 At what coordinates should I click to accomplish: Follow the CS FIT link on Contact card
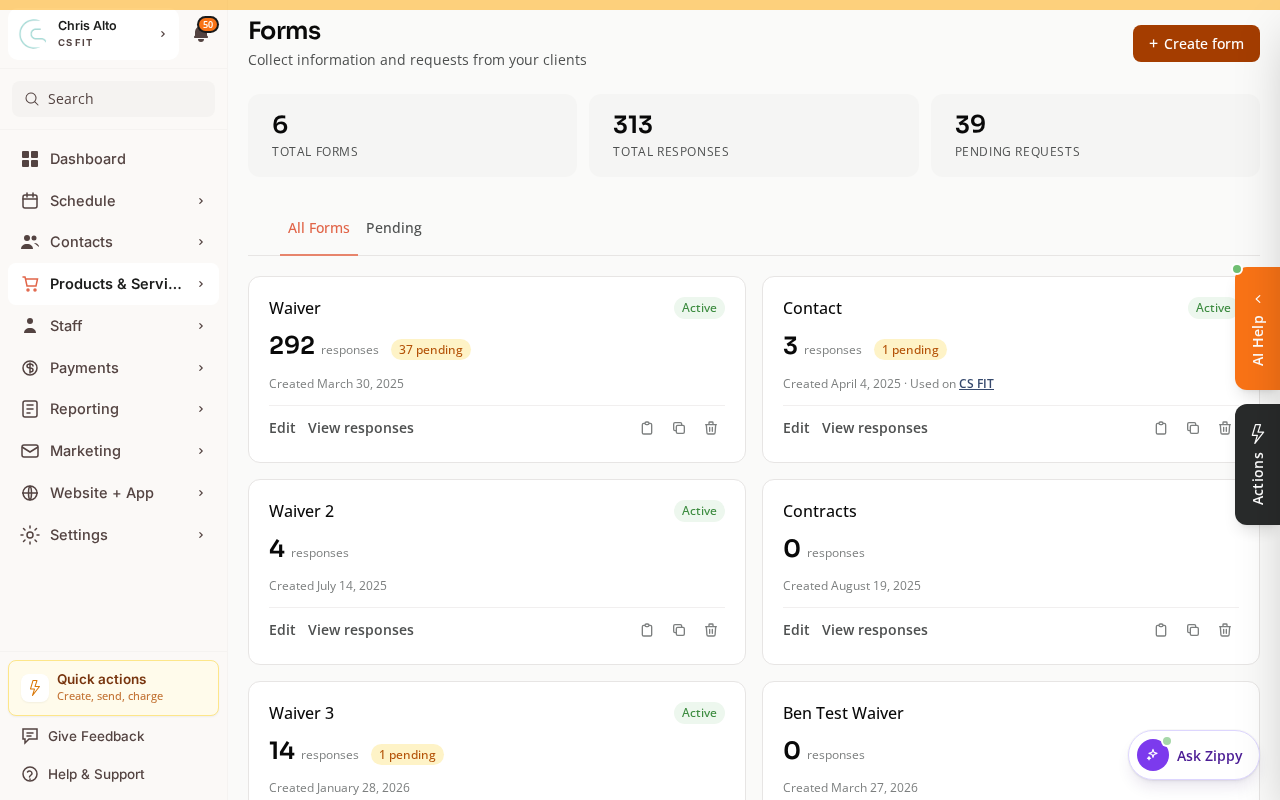tap(976, 384)
